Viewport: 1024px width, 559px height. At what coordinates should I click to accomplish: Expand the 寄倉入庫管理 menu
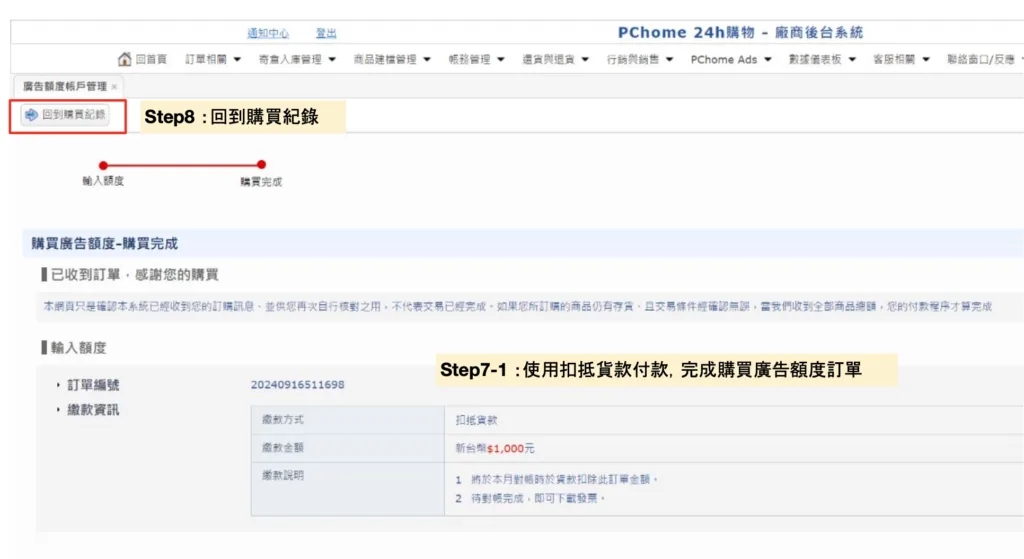(x=296, y=59)
